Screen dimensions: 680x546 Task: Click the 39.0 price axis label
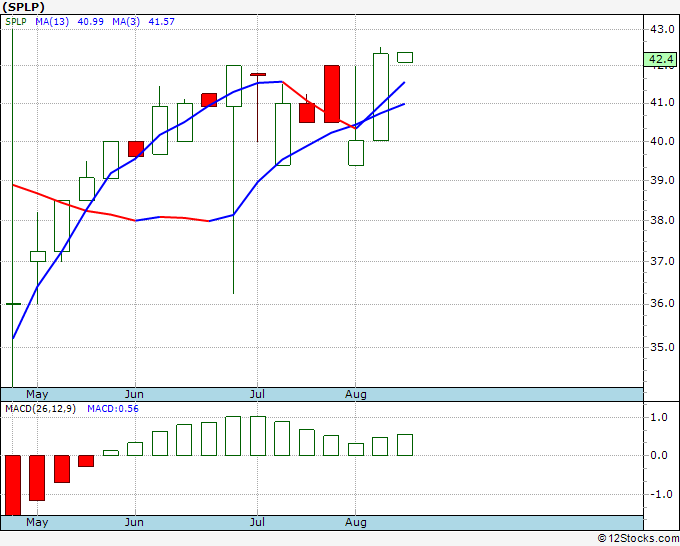(x=662, y=180)
